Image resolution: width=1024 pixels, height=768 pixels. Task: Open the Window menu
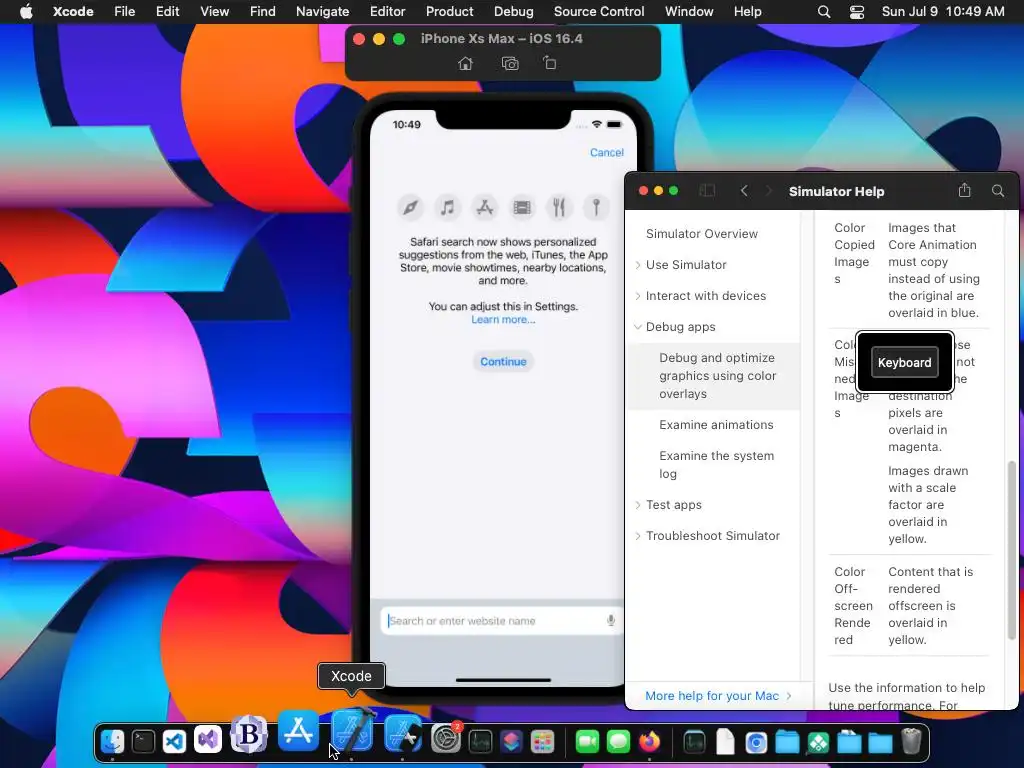[x=689, y=12]
